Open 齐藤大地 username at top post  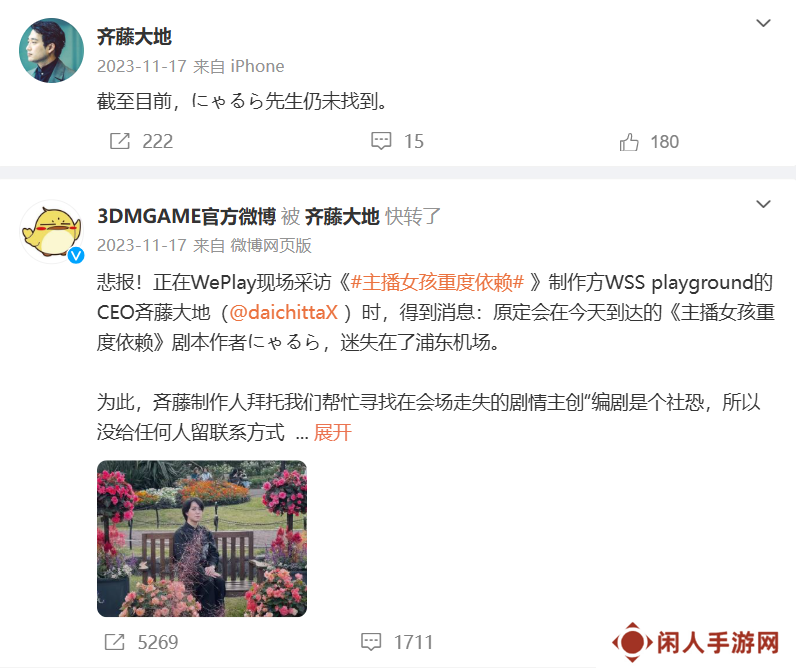point(134,37)
